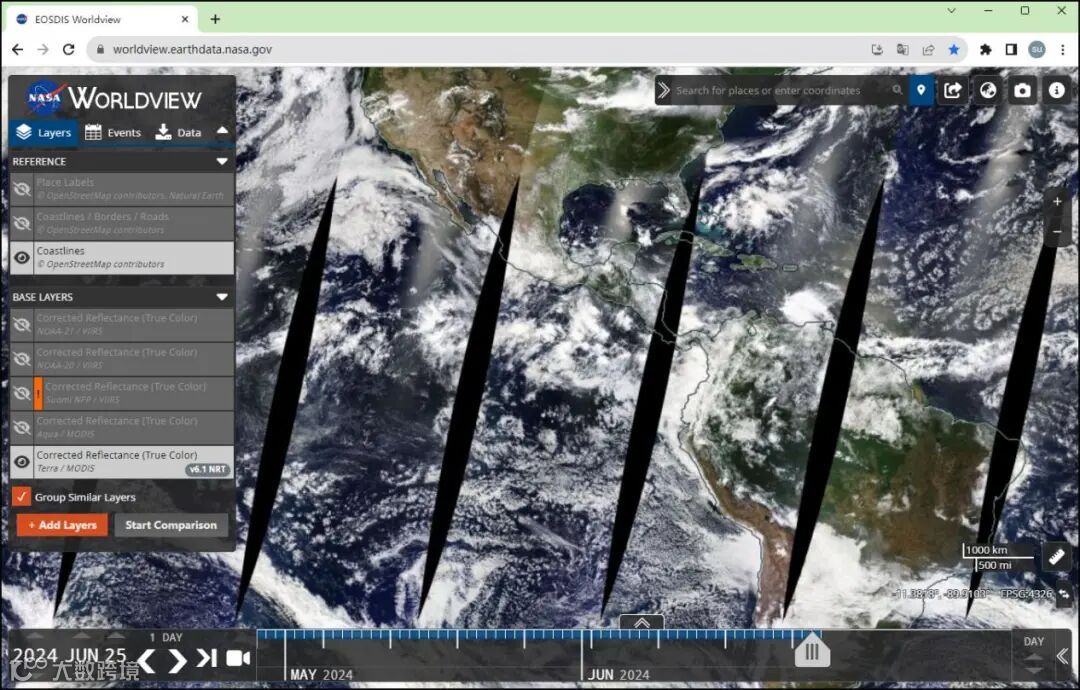1080x690 pixels.
Task: Take a snapshot with the camera icon
Action: click(1022, 90)
